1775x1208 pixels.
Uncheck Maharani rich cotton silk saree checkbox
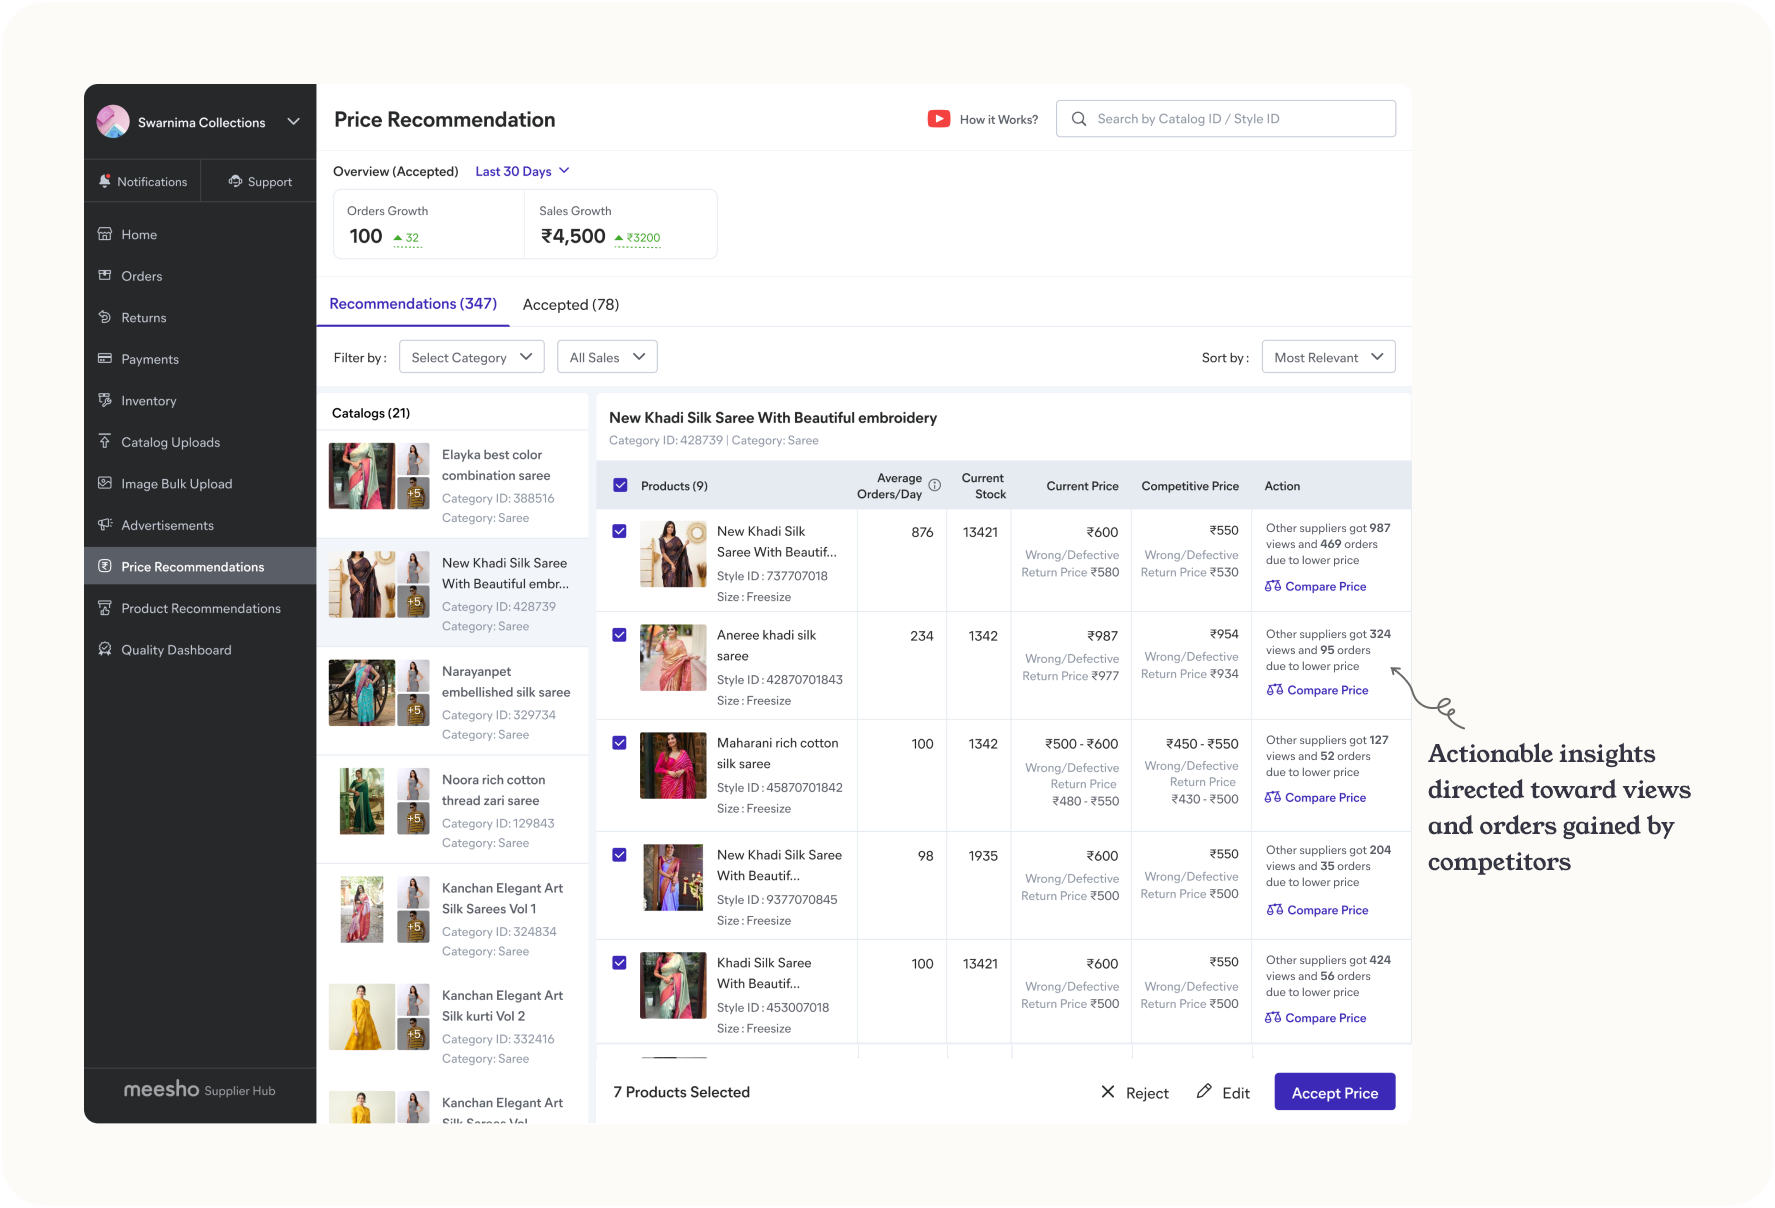[x=619, y=743]
